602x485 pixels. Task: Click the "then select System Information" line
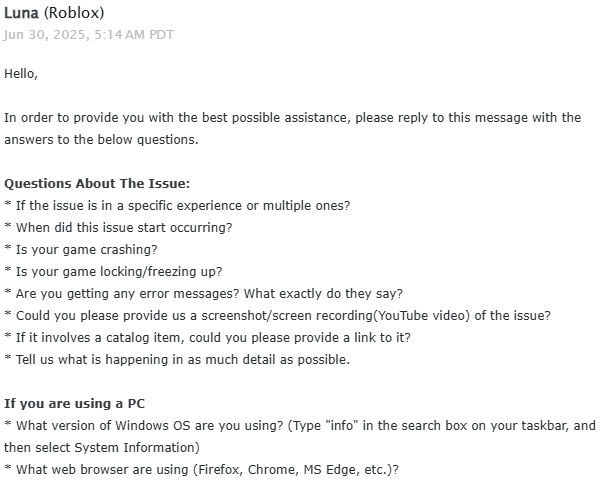(102, 447)
